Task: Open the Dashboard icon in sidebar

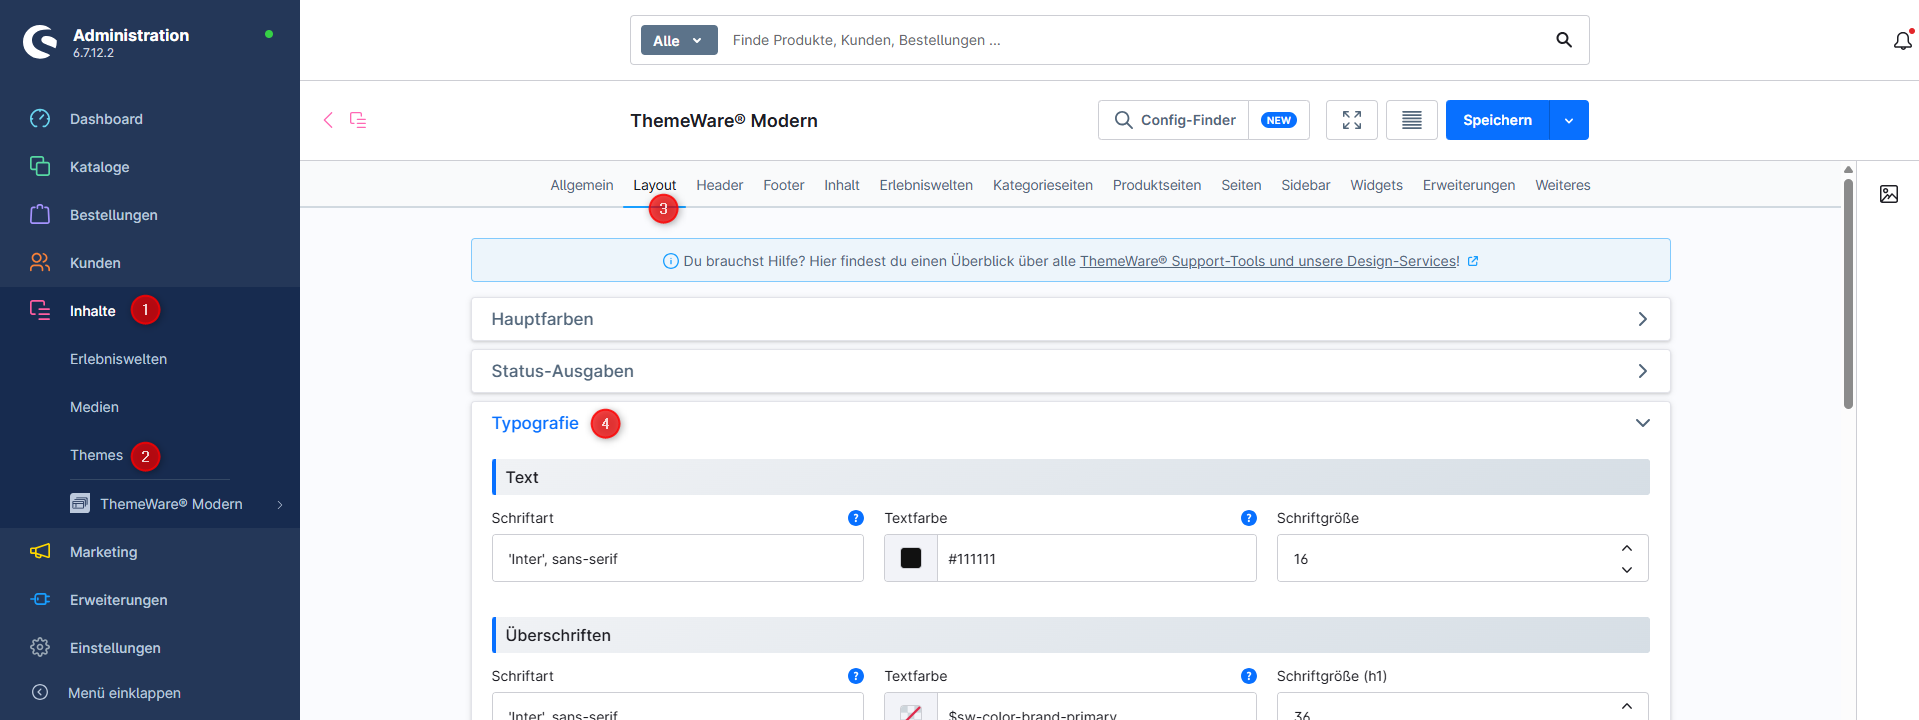Action: pyautogui.click(x=40, y=119)
